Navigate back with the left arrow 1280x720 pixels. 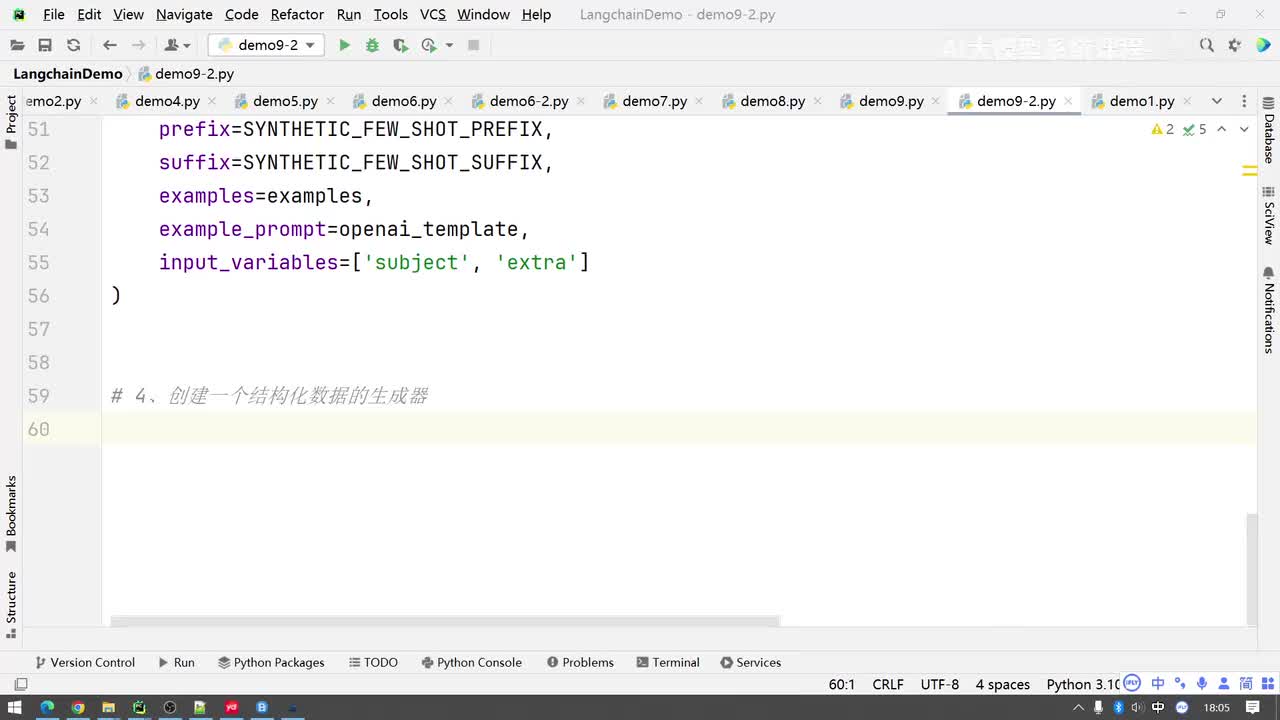click(x=110, y=45)
